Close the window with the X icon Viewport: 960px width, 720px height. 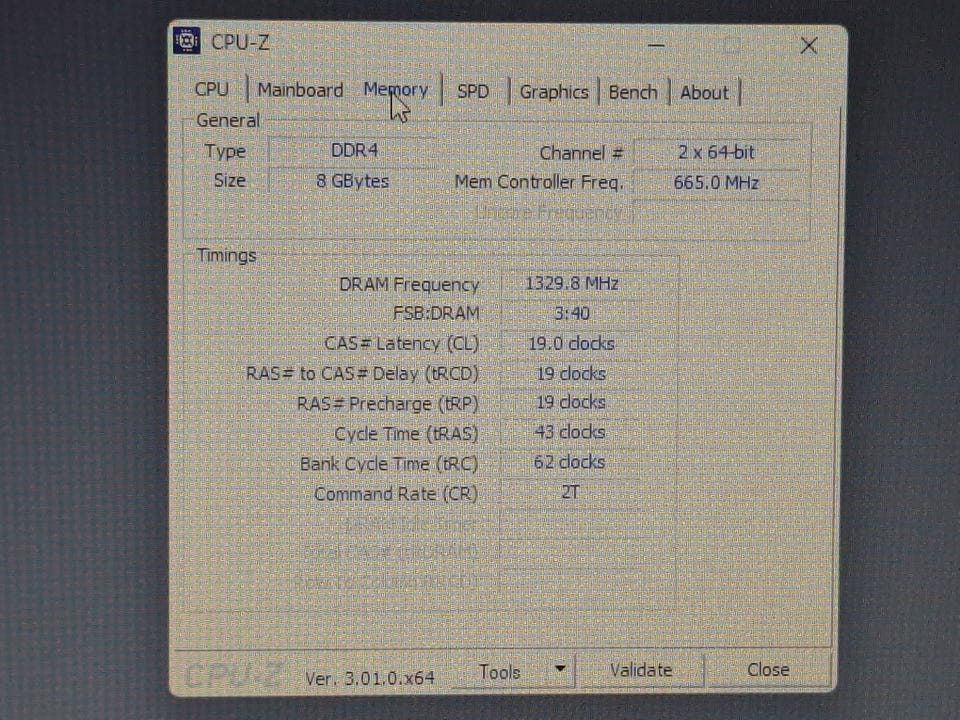[x=809, y=45]
